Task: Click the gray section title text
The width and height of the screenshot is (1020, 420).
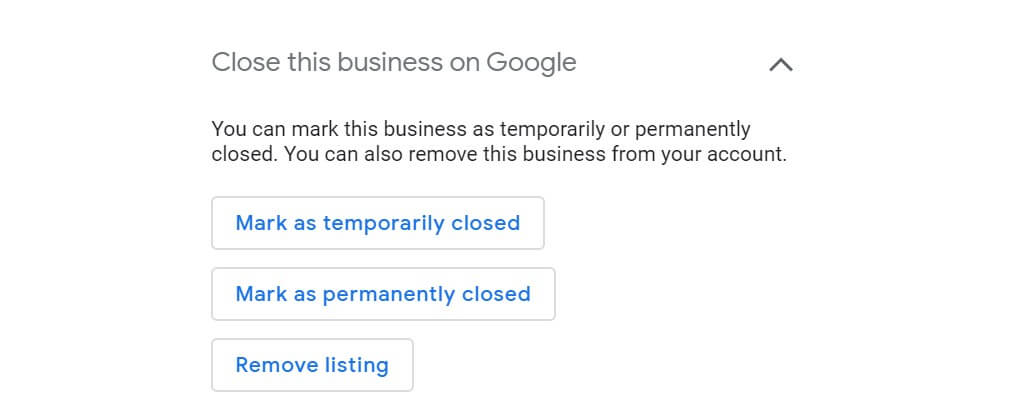Action: (x=394, y=62)
